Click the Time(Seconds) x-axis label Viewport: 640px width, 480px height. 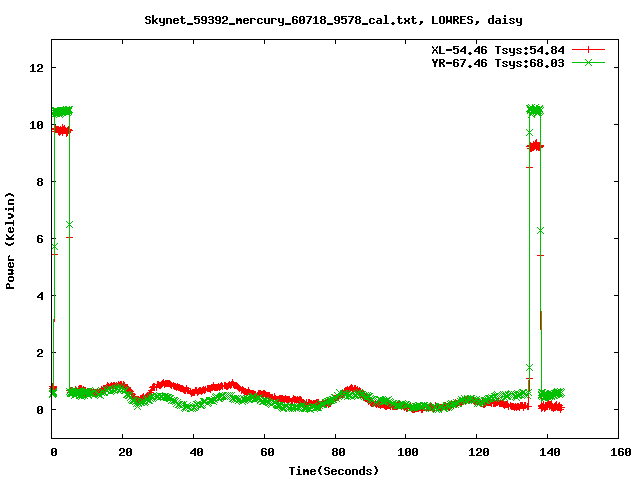(333, 471)
